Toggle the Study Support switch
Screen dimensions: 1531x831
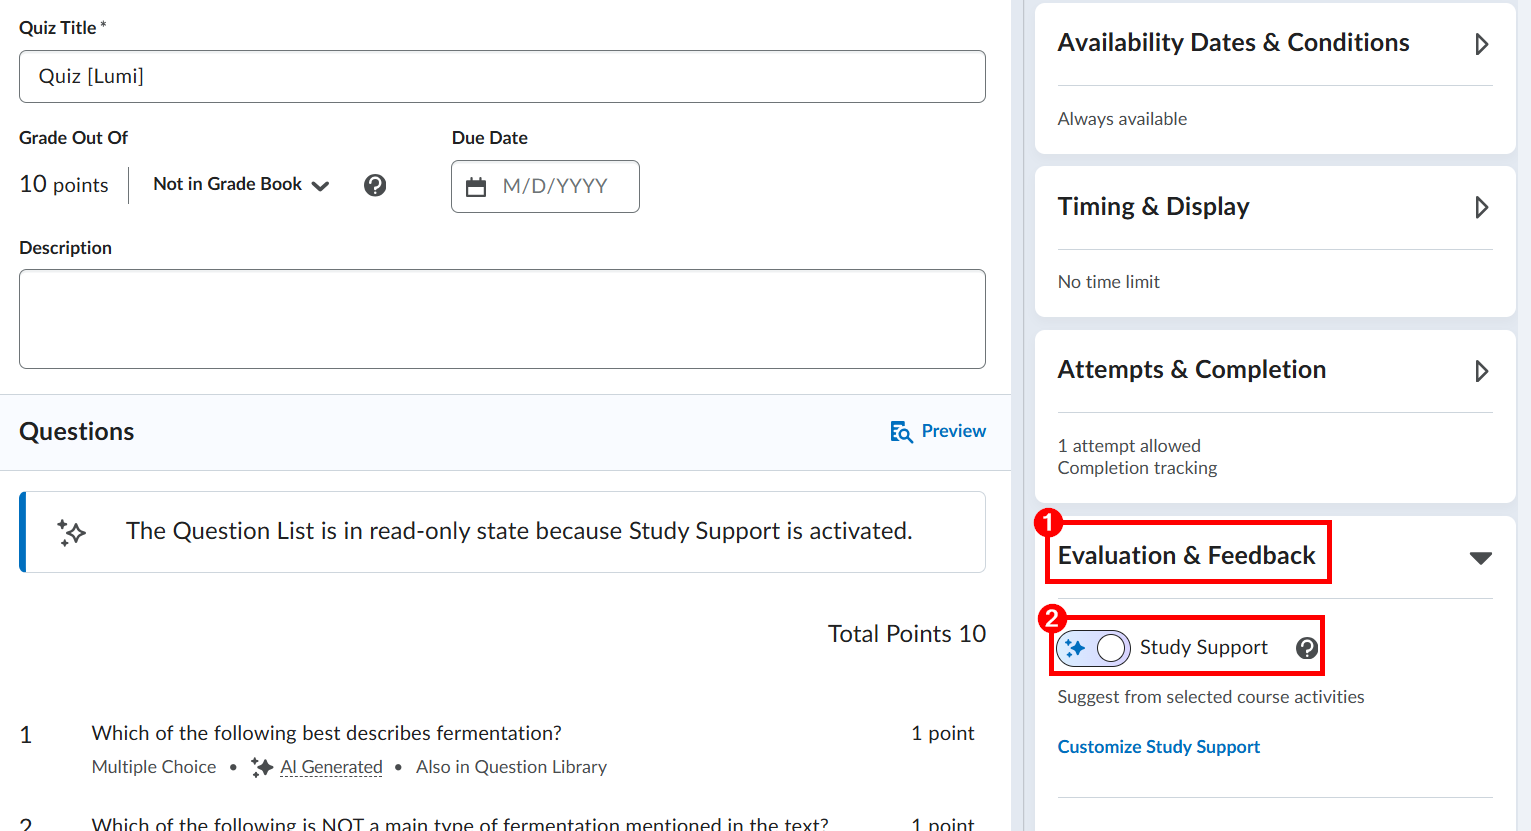click(1094, 648)
